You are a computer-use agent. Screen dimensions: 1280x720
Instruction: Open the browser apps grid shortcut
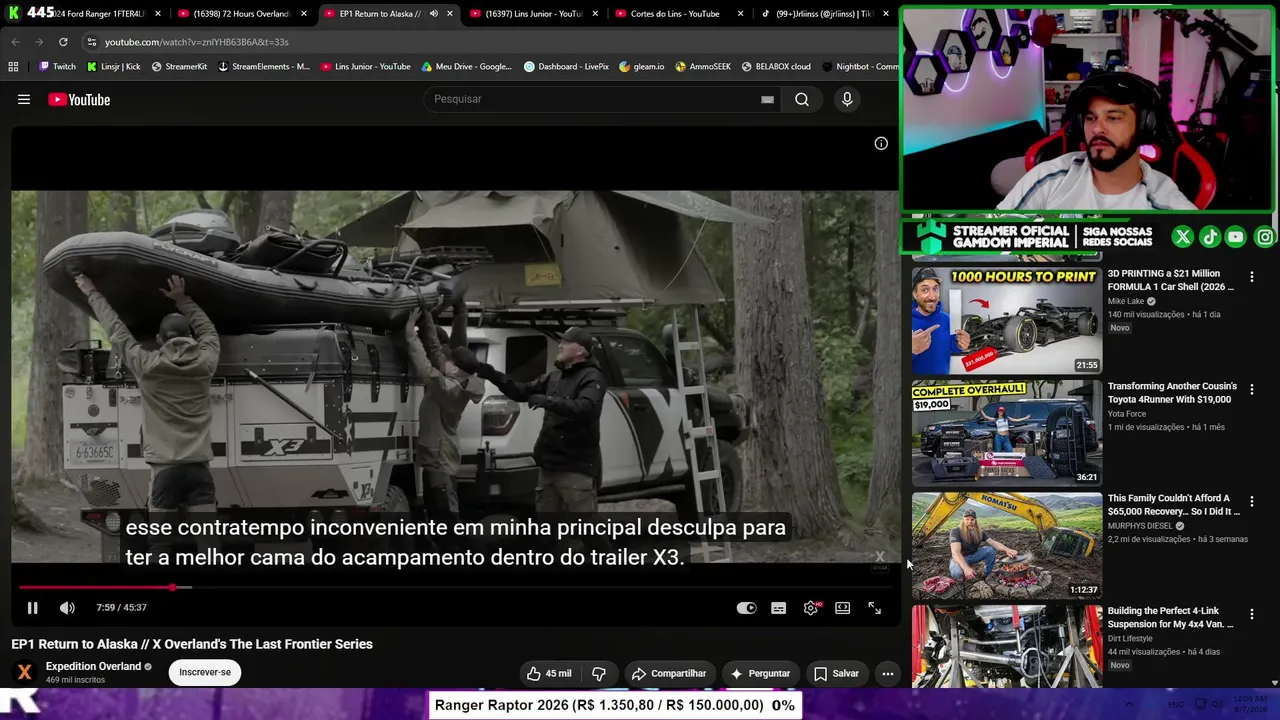[x=13, y=67]
